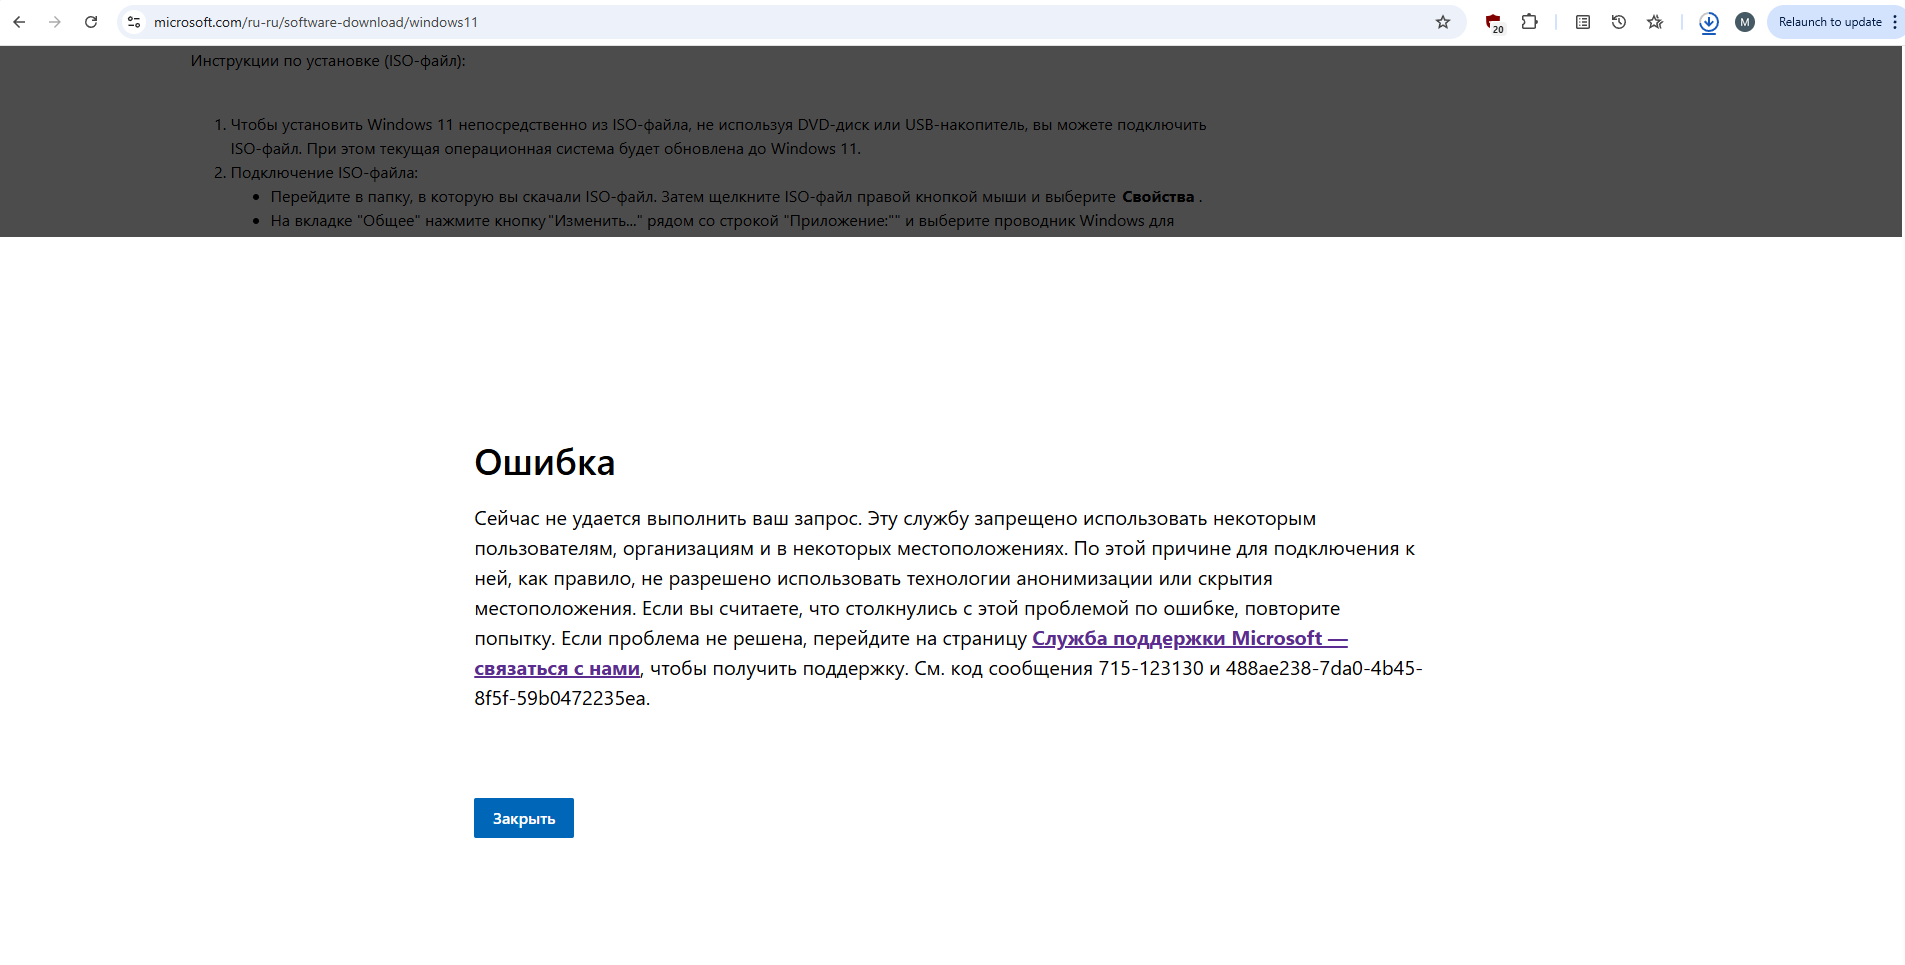The width and height of the screenshot is (1905, 965).
Task: Go back to the previous page
Action: tap(19, 22)
